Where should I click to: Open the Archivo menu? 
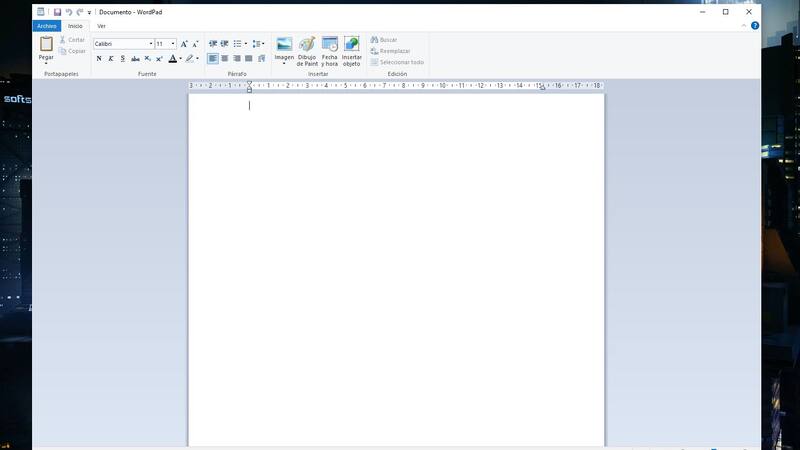[47, 26]
